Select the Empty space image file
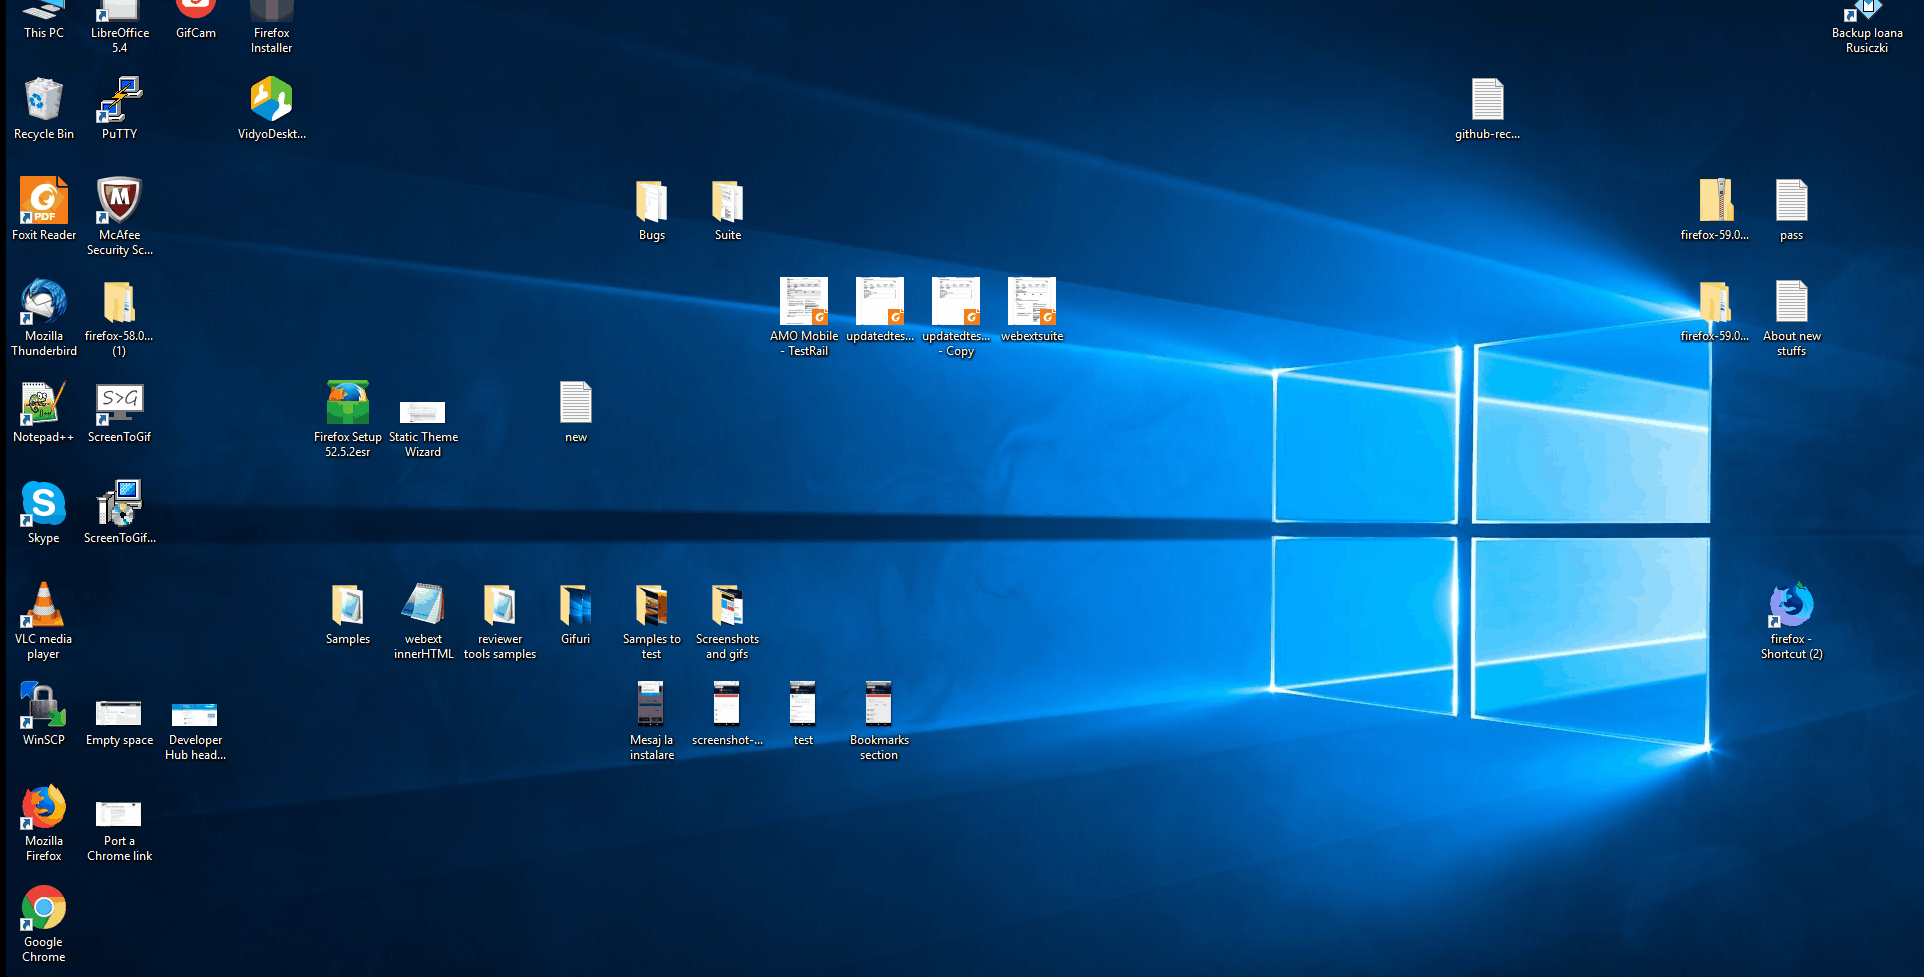The height and width of the screenshot is (977, 1924). [120, 723]
